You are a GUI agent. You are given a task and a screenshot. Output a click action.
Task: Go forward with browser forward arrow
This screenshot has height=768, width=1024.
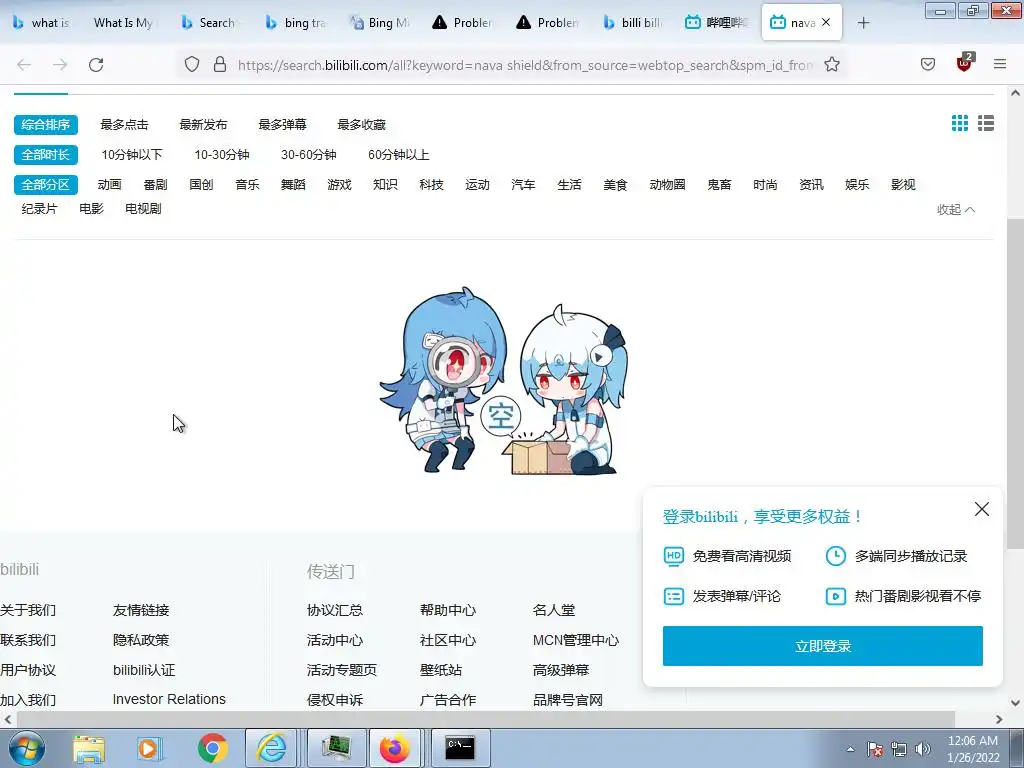[60, 65]
